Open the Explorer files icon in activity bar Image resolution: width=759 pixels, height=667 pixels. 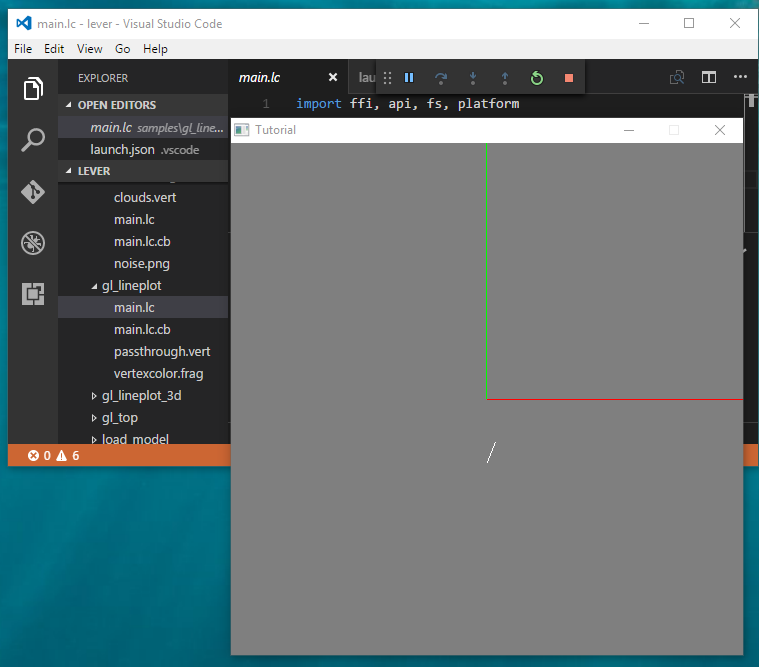[x=33, y=88]
